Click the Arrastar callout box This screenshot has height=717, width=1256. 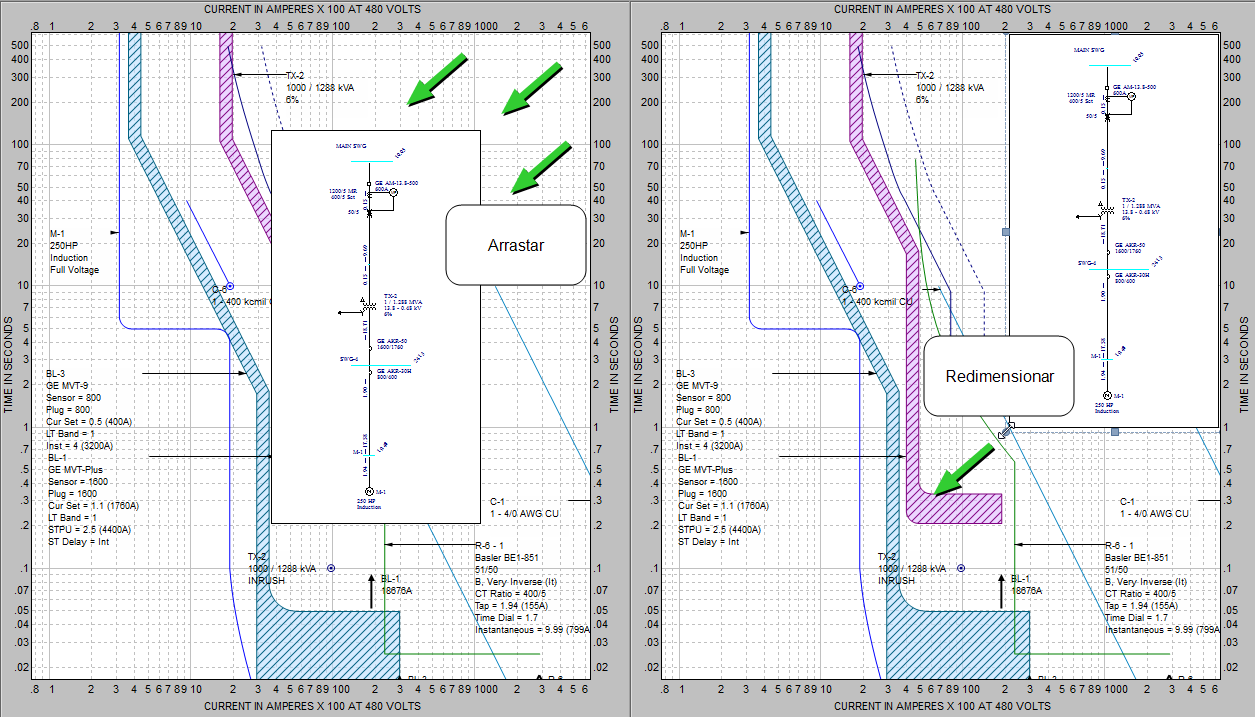click(x=515, y=245)
